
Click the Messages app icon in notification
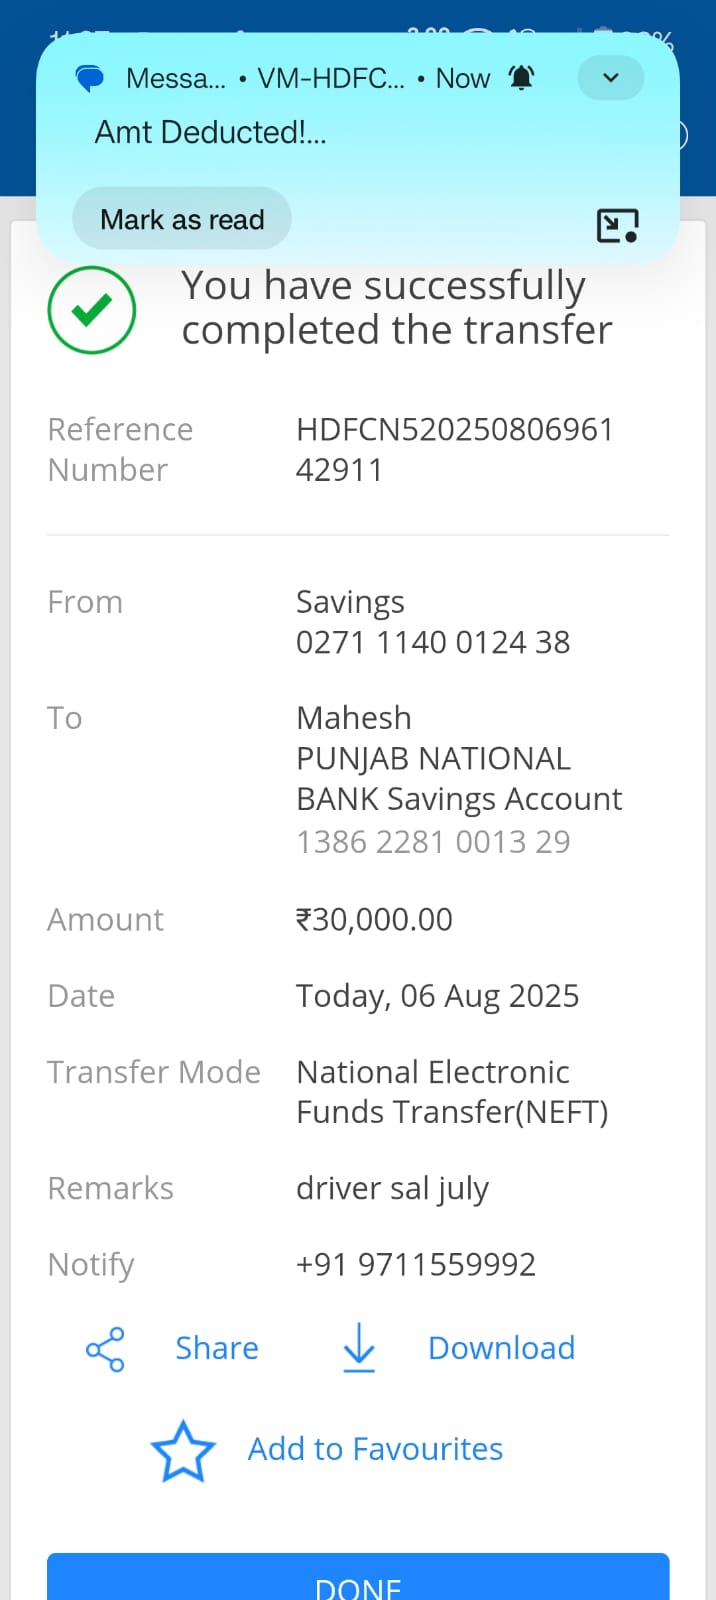[90, 78]
